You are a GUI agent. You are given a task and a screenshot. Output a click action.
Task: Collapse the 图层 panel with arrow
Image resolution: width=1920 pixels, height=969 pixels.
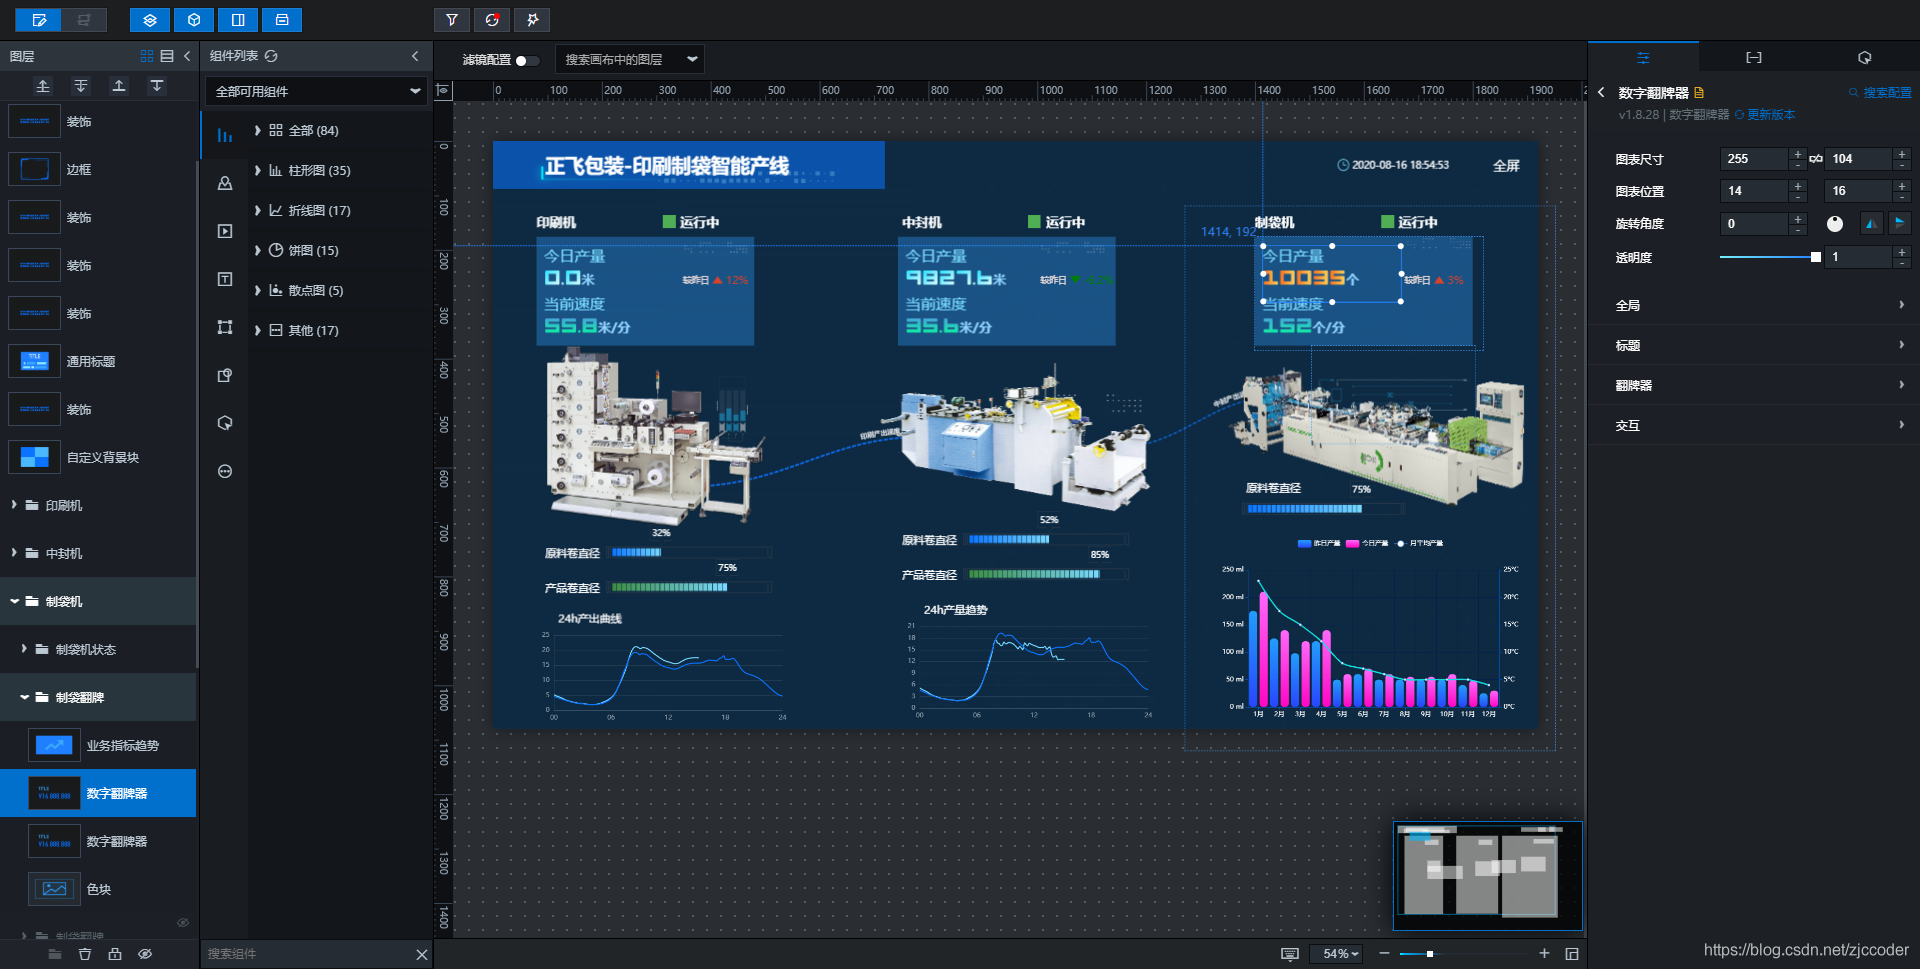click(x=187, y=56)
